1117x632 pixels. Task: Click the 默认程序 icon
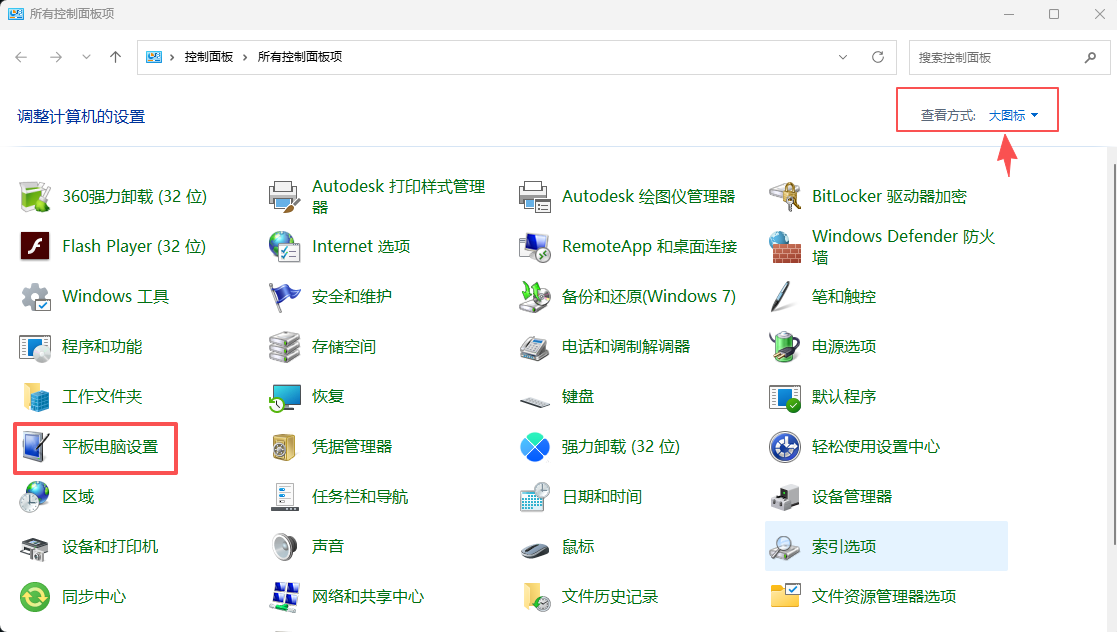pyautogui.click(x=785, y=397)
